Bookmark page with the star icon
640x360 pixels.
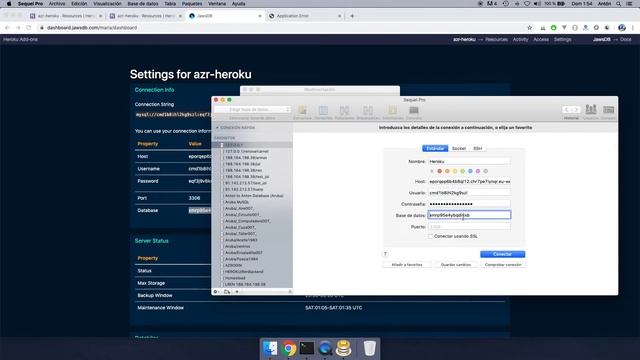pos(530,28)
